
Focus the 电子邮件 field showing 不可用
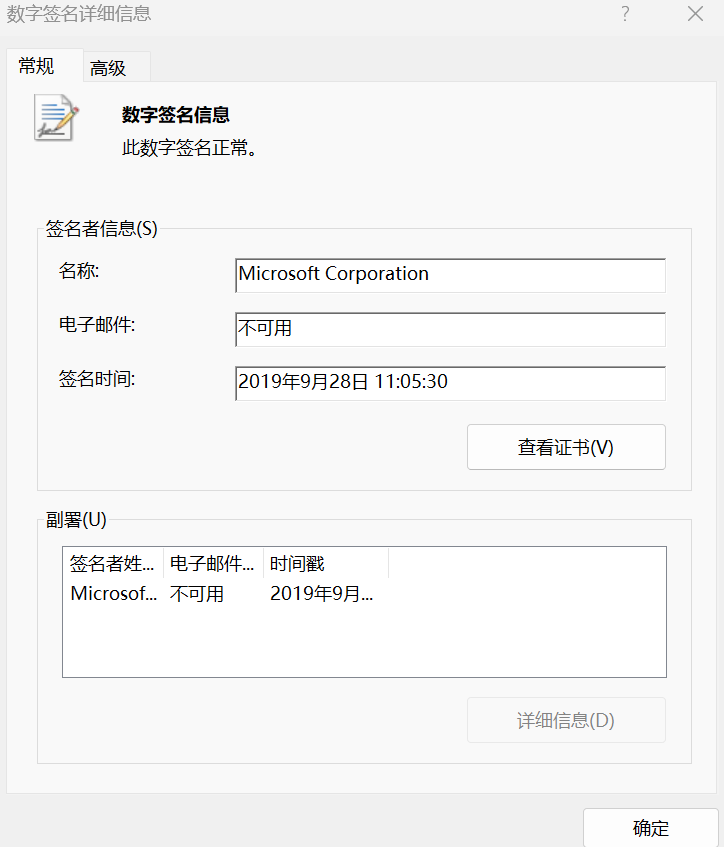click(450, 329)
